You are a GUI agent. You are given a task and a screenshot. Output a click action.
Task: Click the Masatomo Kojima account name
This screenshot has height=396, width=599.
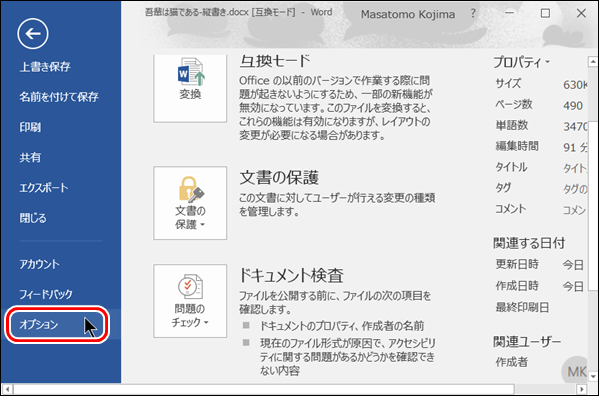tap(408, 15)
